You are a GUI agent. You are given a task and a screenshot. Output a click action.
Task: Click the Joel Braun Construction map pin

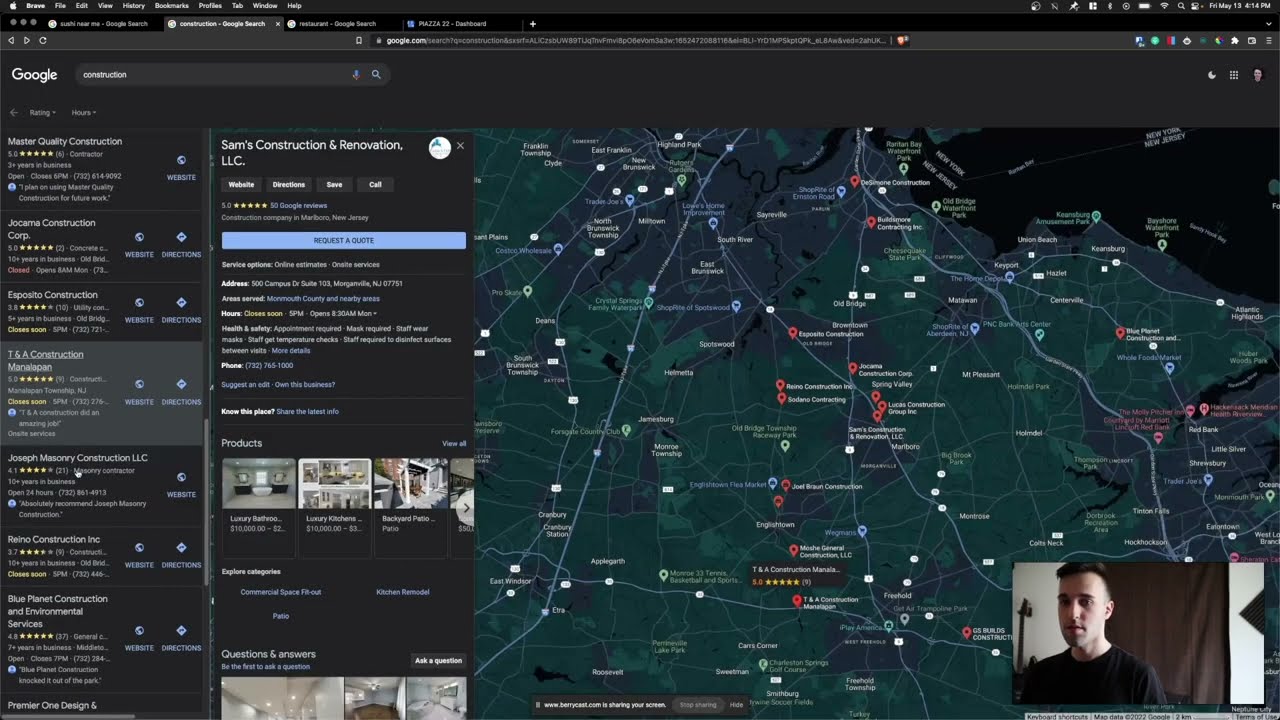pos(785,485)
